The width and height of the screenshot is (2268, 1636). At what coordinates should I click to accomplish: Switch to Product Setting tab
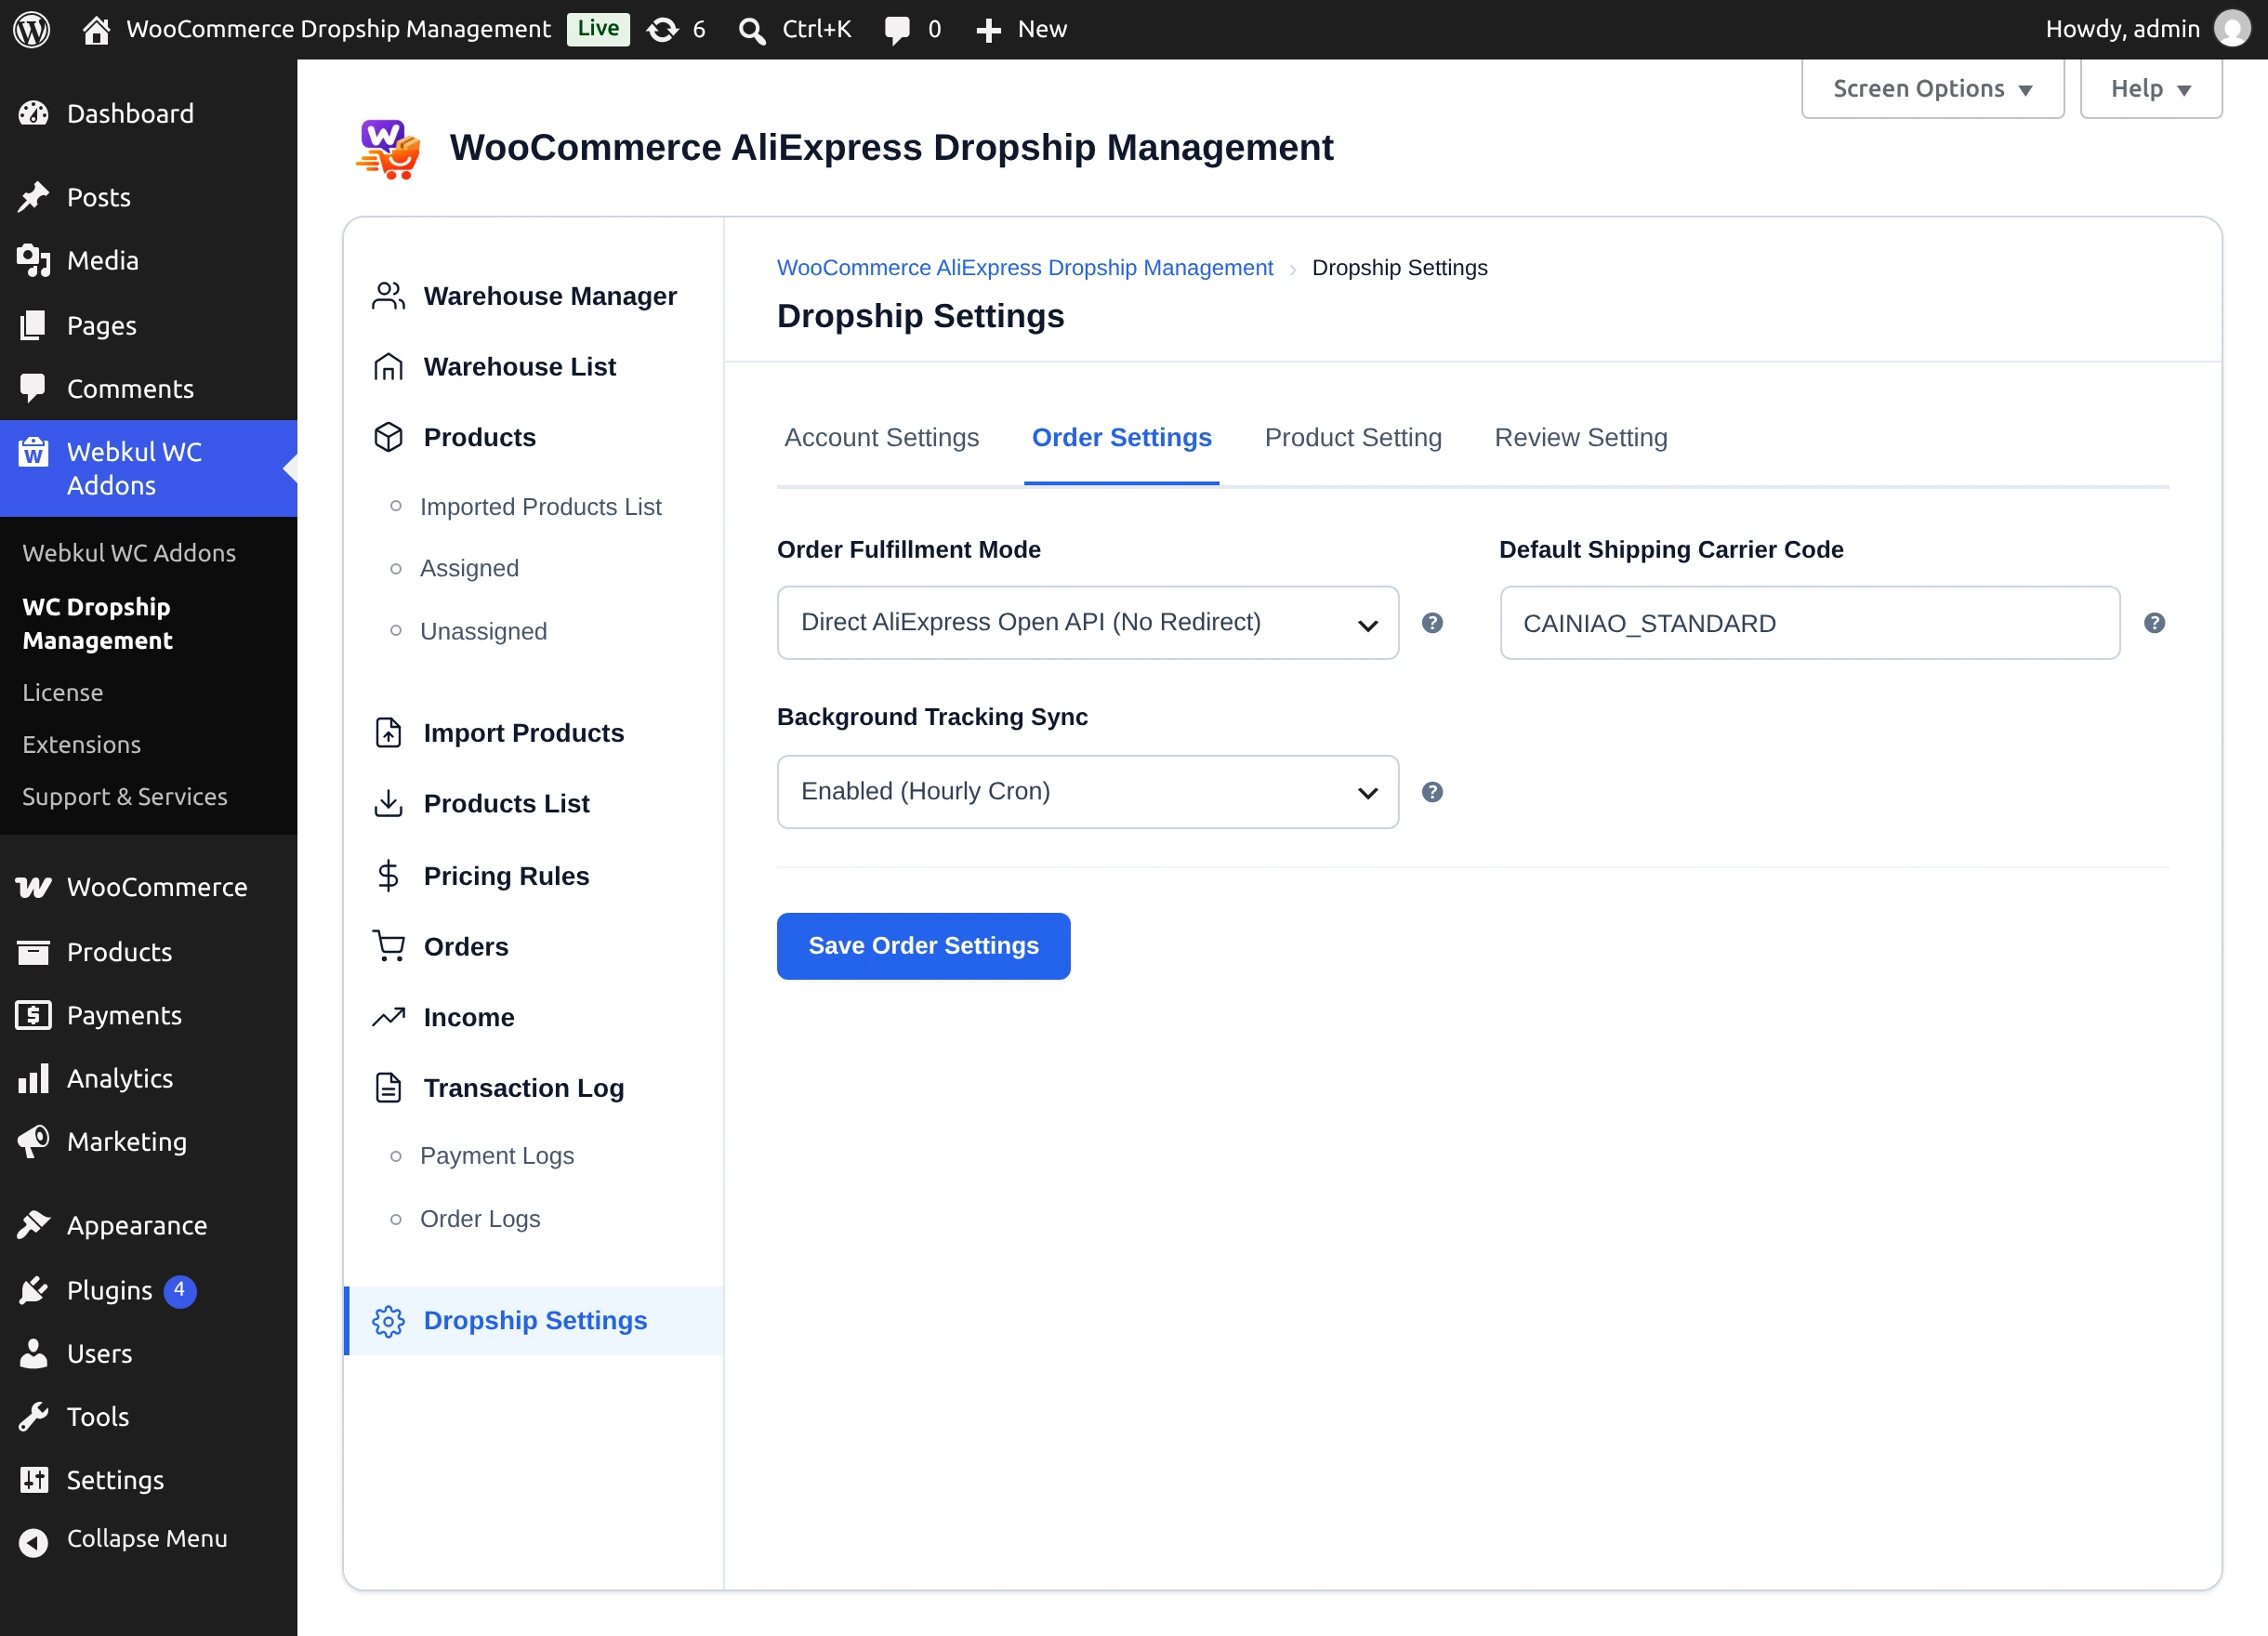click(x=1353, y=437)
